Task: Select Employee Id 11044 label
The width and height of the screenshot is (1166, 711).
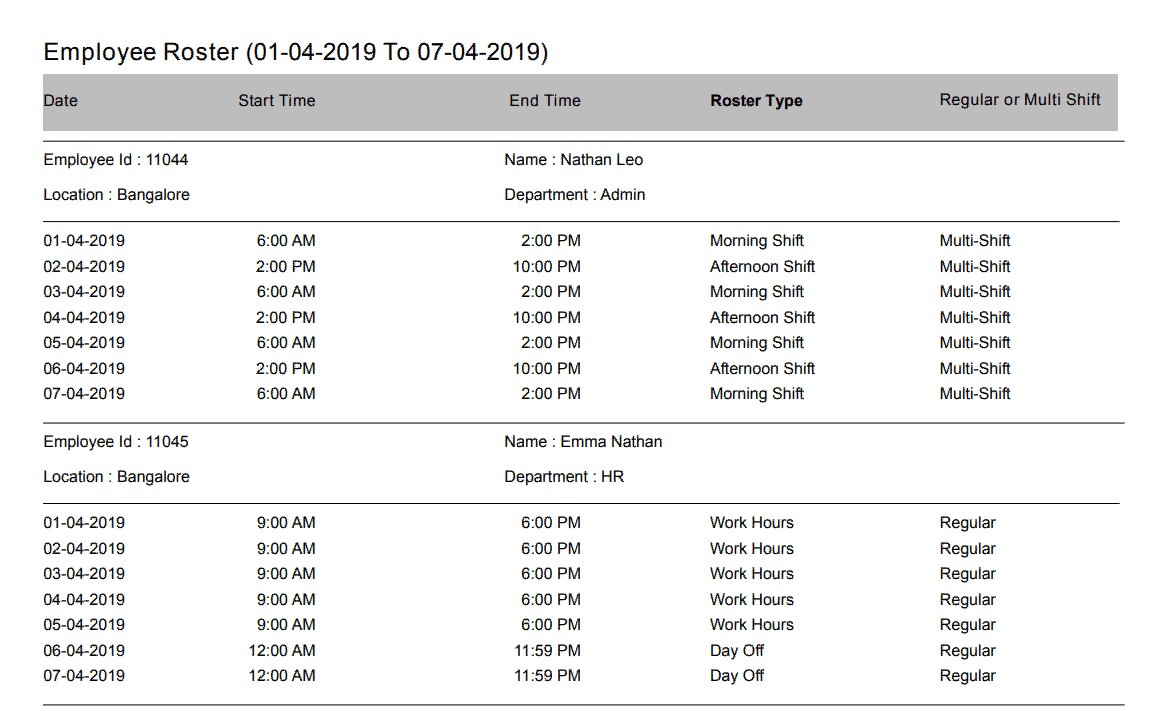Action: 116,160
